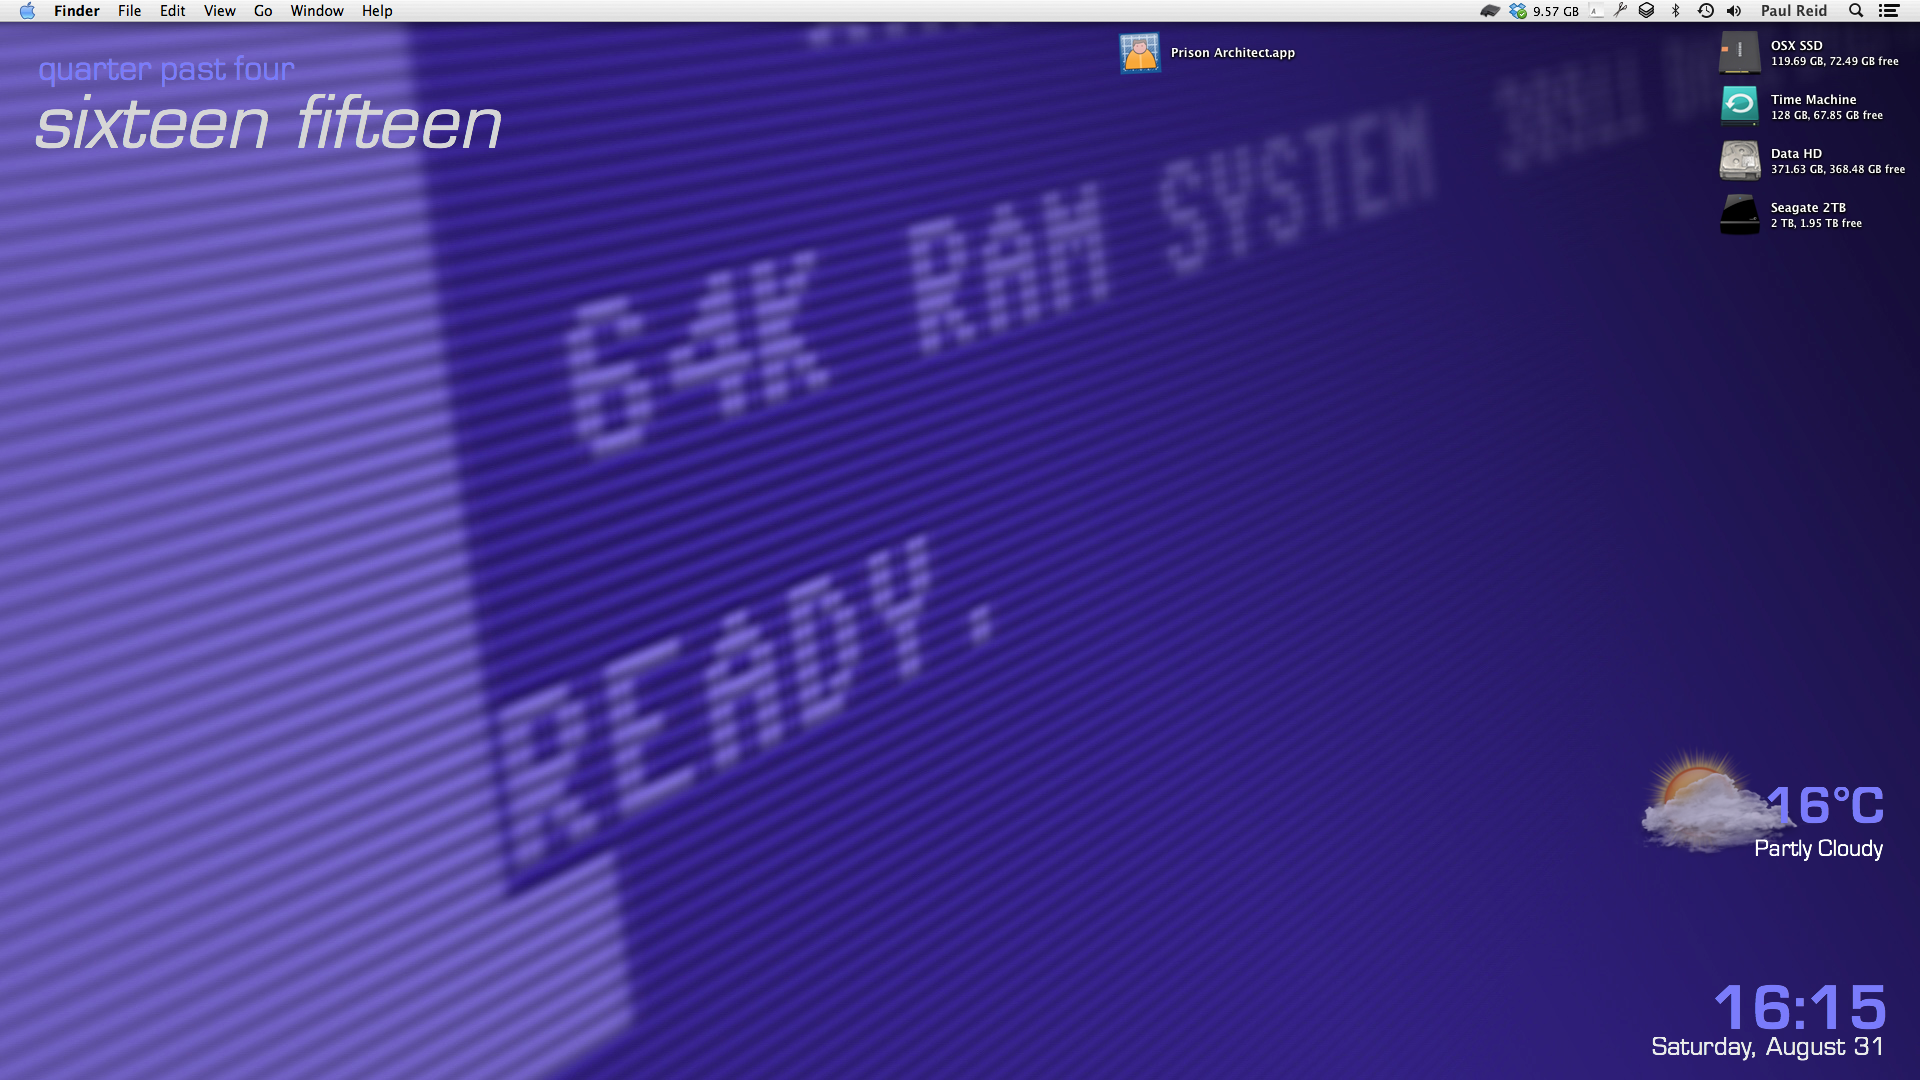Open the Edit menu
The width and height of the screenshot is (1920, 1080).
173,11
